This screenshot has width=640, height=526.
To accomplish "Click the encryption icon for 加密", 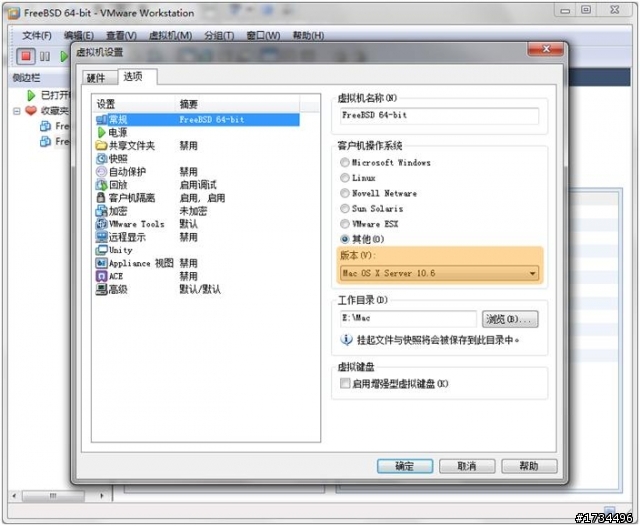I will [x=101, y=211].
